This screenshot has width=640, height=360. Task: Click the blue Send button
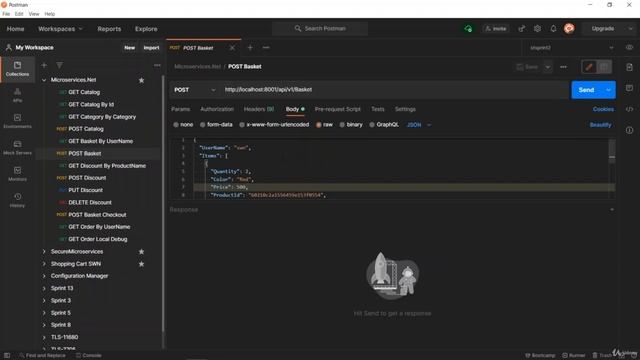point(587,90)
